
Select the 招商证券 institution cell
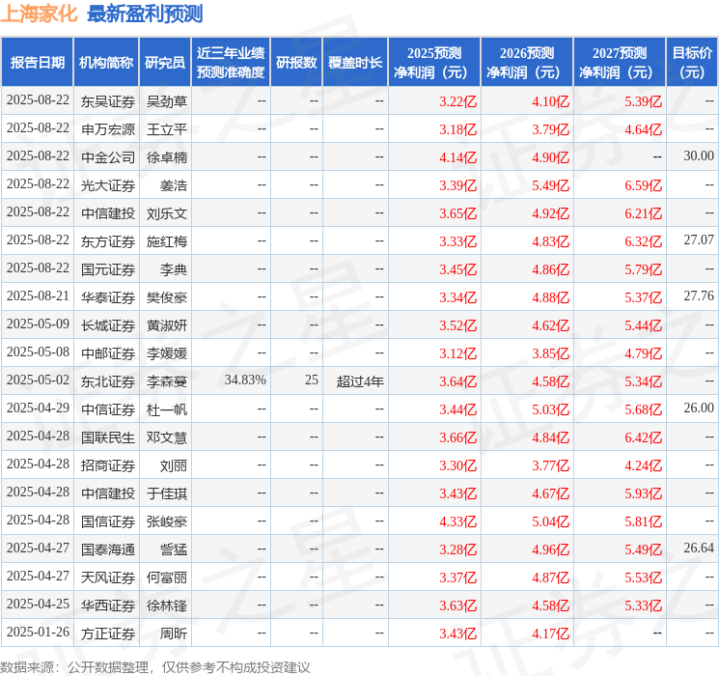click(x=108, y=465)
